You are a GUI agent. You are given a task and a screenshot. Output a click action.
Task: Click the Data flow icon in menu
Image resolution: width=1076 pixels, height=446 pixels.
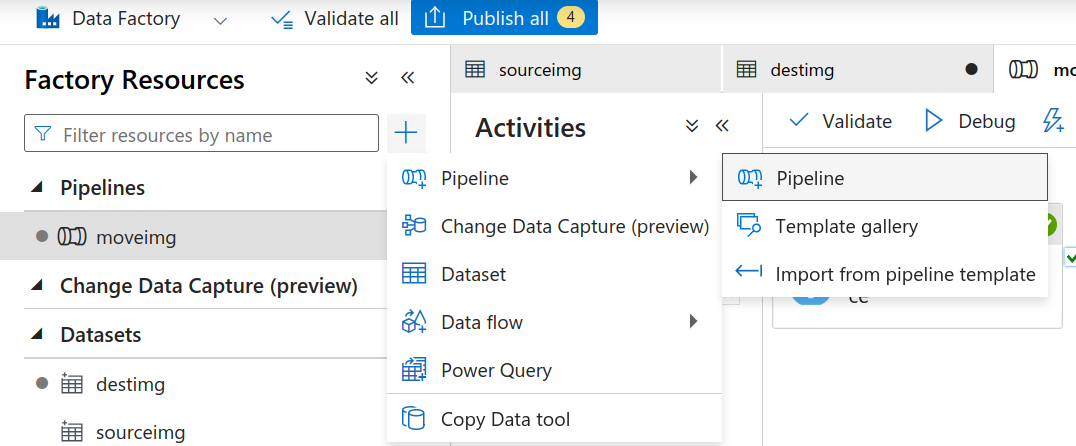pos(414,322)
